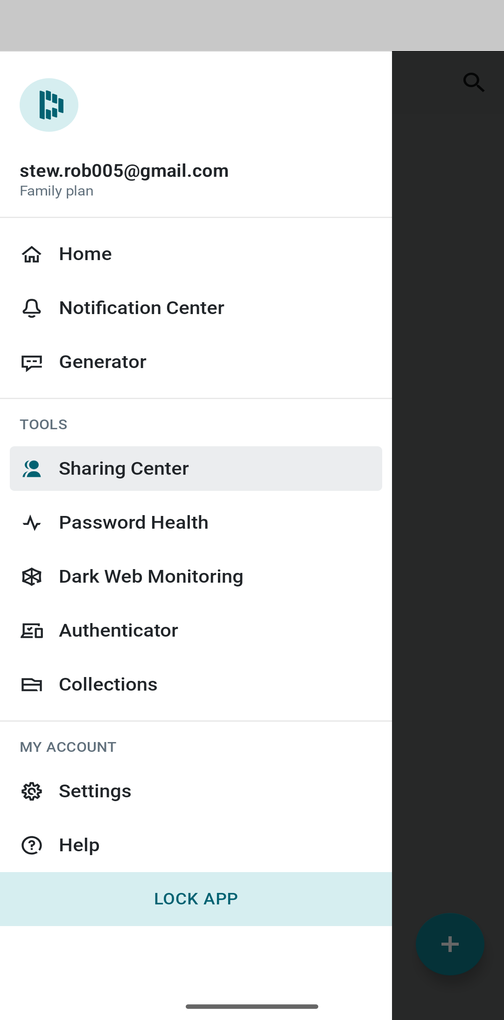The height and width of the screenshot is (1020, 504).
Task: Click the Sharing Center people icon
Action: [31, 468]
